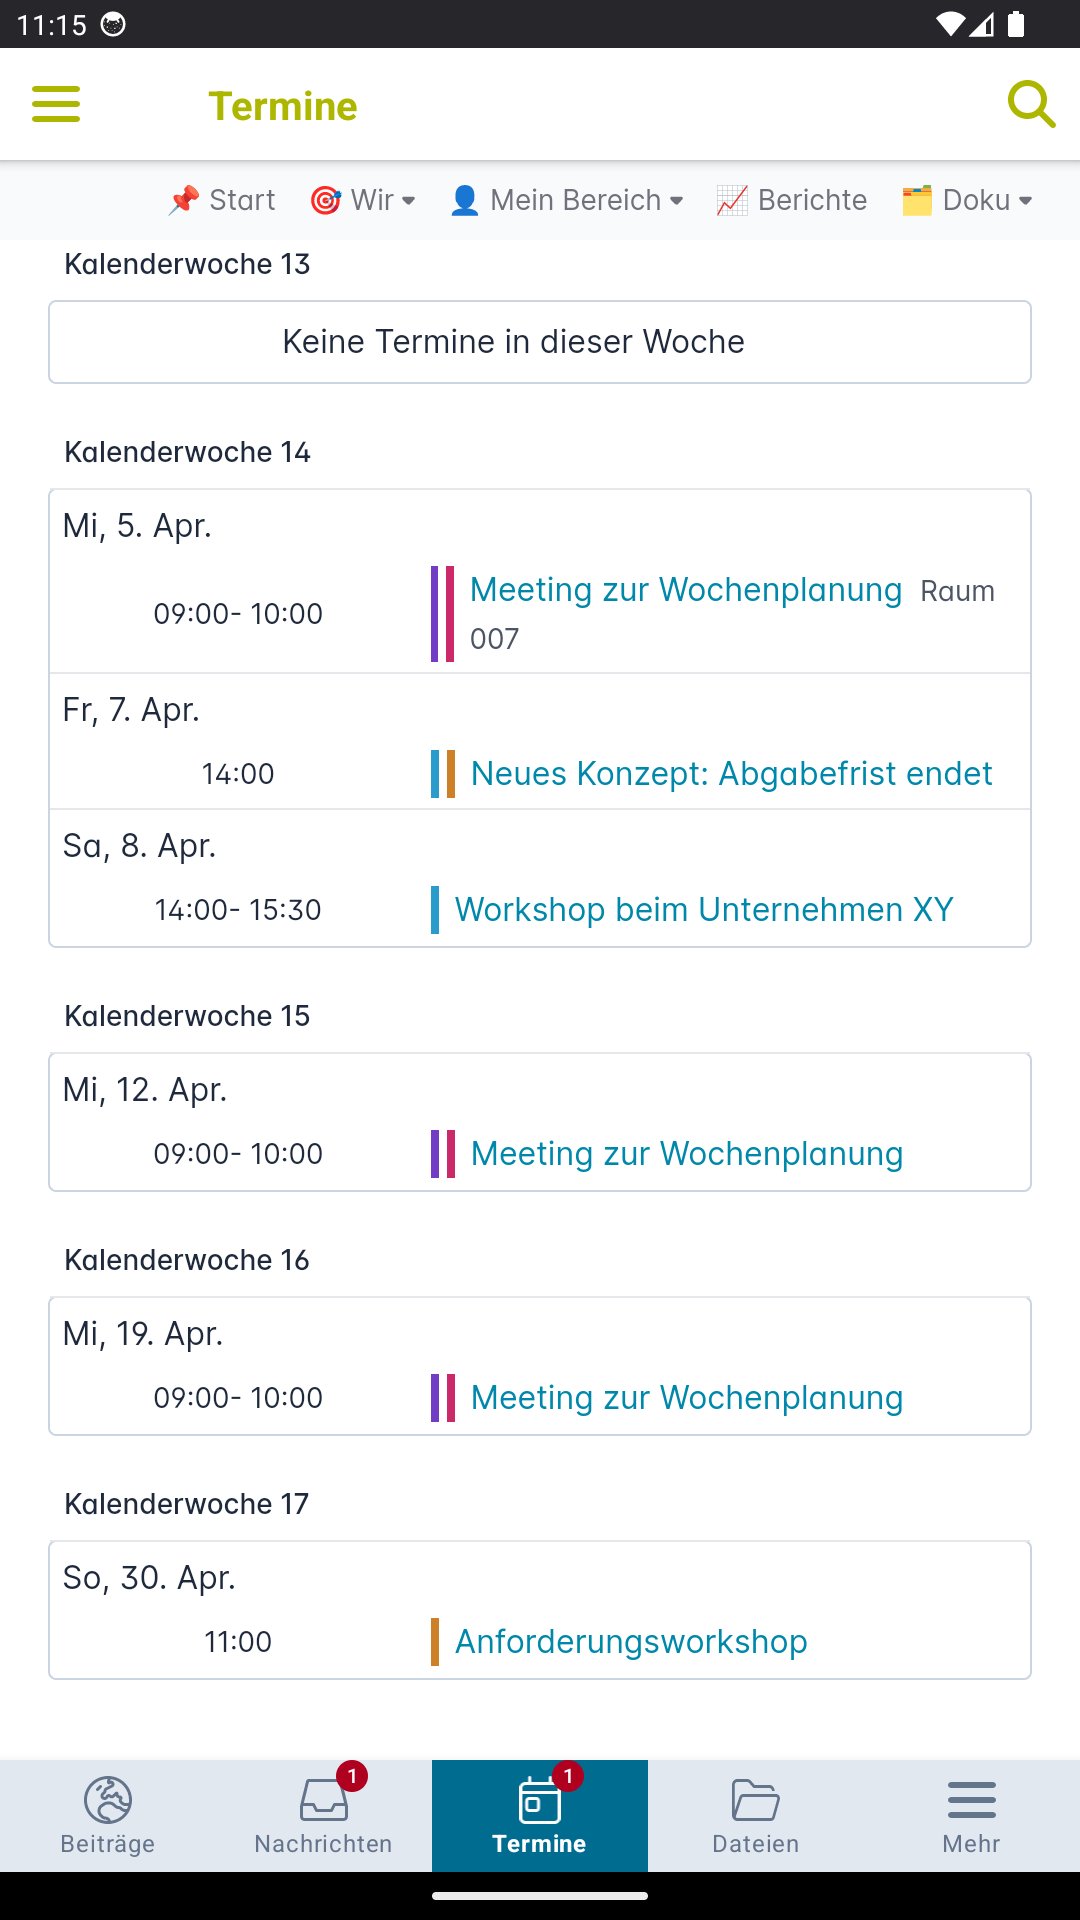
Task: Open the Berichte menu item
Action: click(x=792, y=200)
